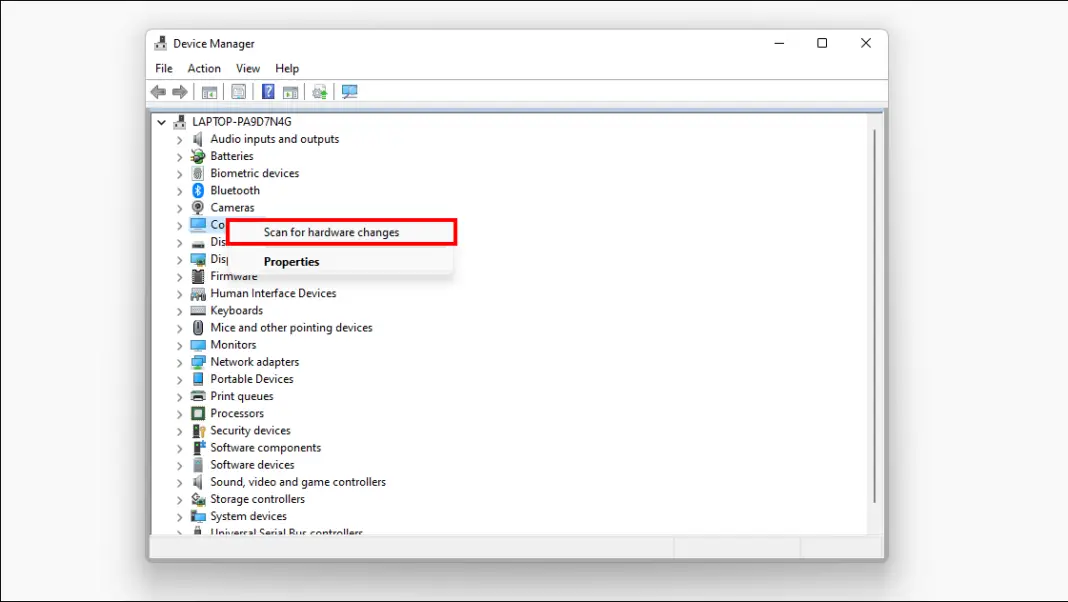The image size is (1068, 602).
Task: Open the Action menu
Action: tap(204, 68)
